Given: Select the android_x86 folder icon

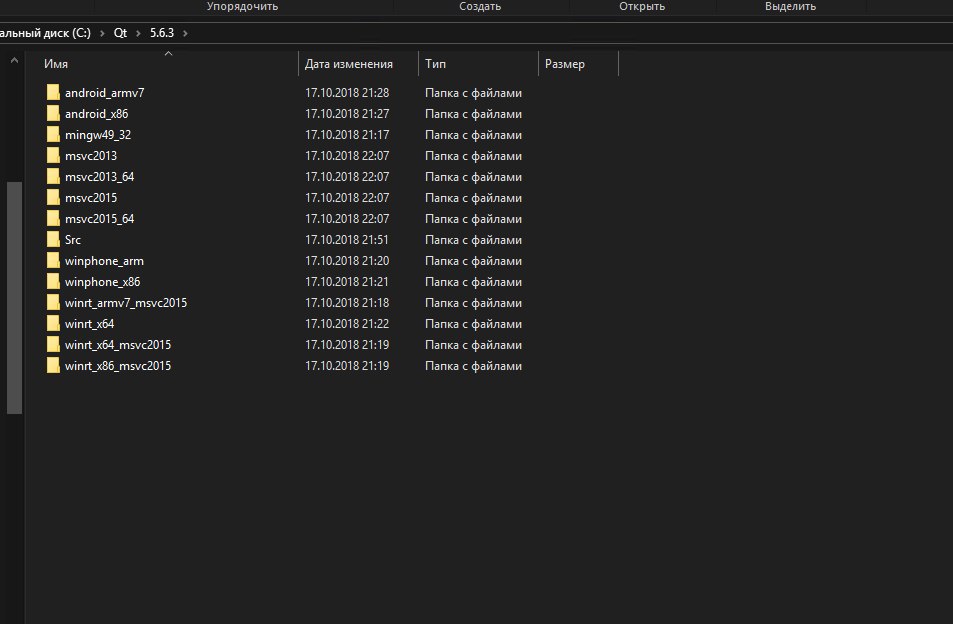Looking at the screenshot, I should [x=53, y=114].
